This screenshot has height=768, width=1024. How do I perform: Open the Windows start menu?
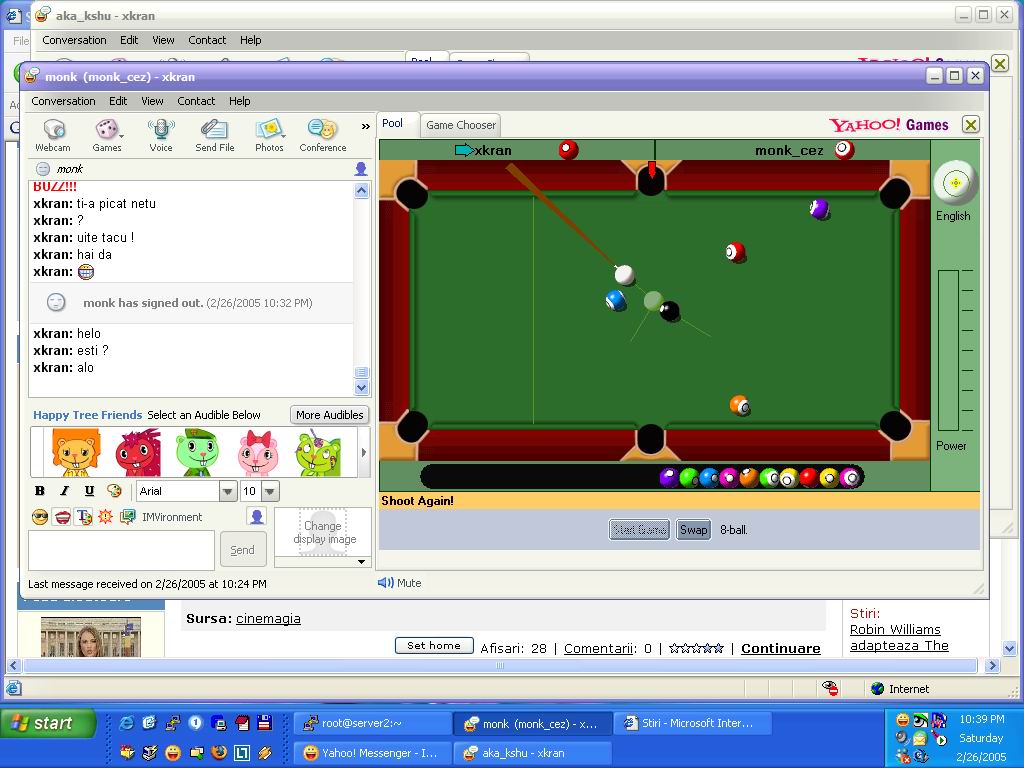[x=48, y=724]
